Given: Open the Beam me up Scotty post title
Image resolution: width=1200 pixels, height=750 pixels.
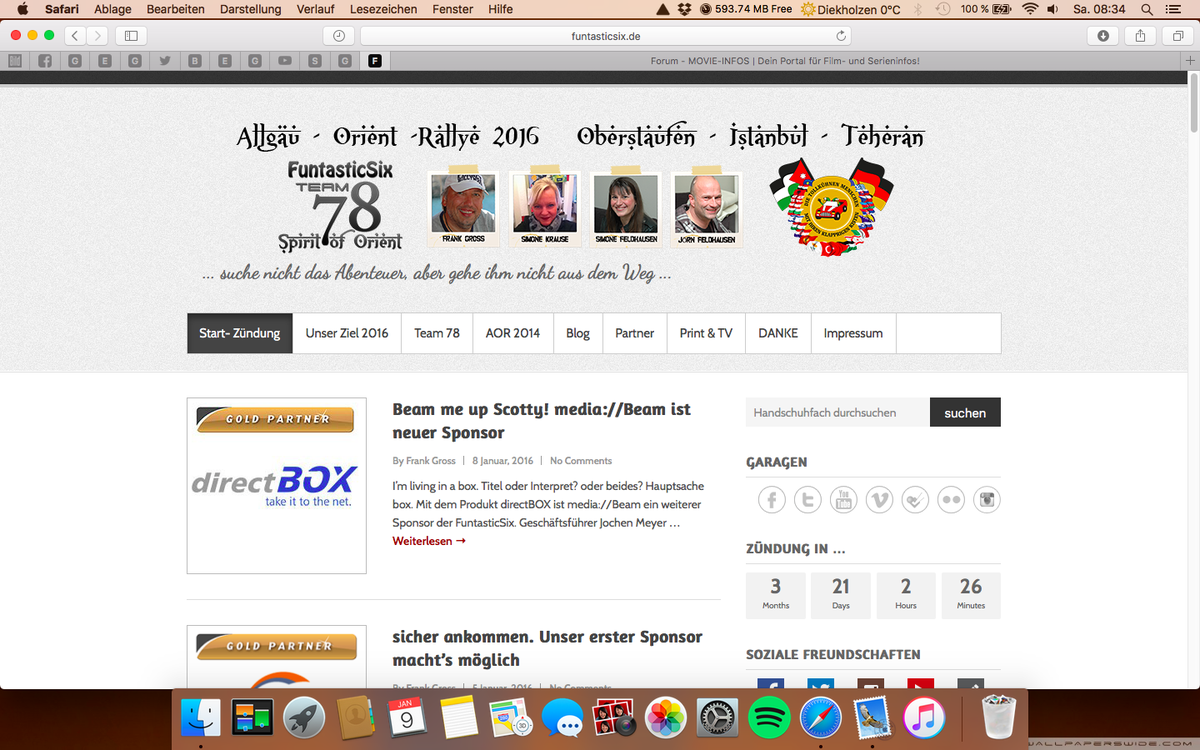Looking at the screenshot, I should [541, 421].
